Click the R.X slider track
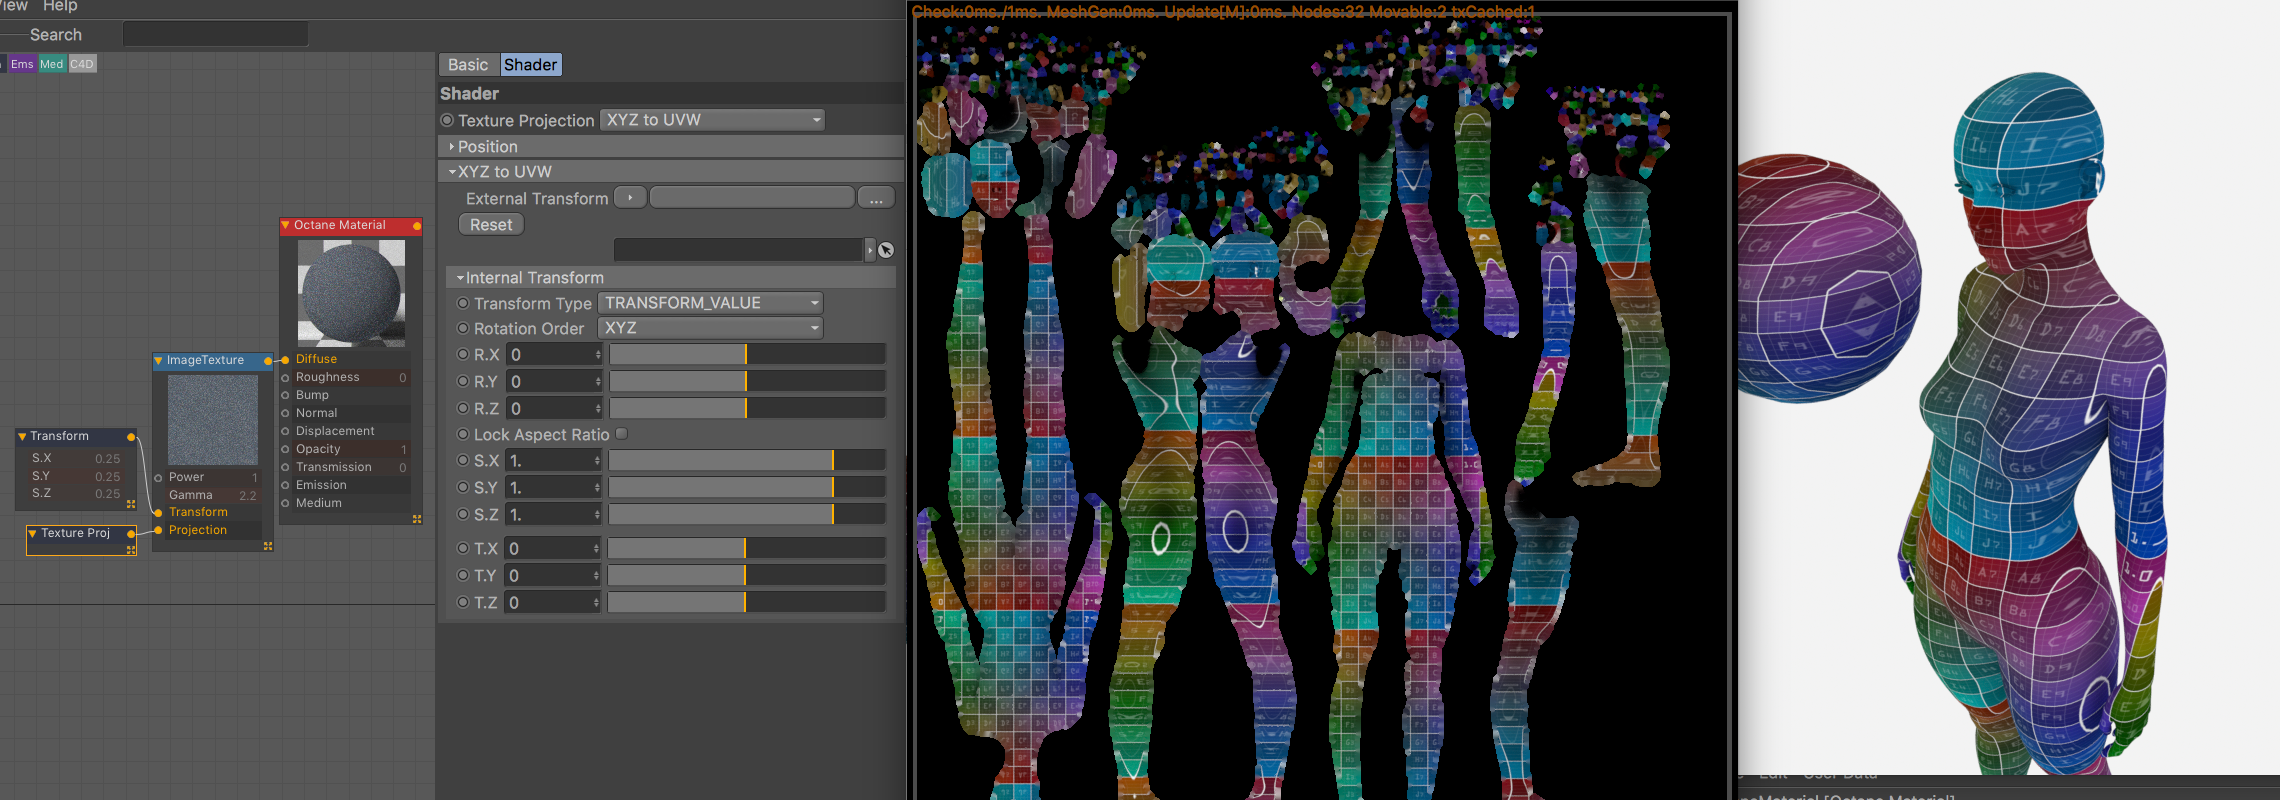 [748, 354]
